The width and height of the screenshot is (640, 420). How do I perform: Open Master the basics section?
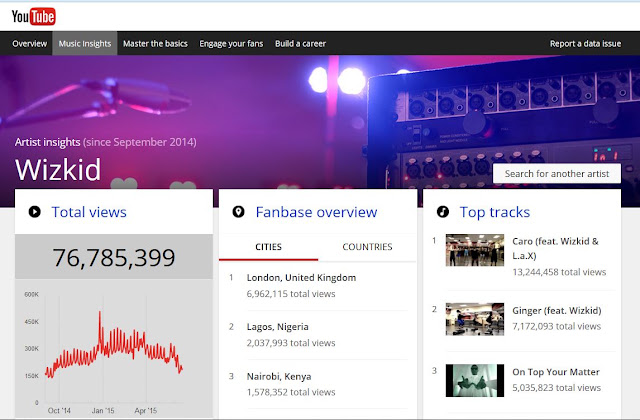(x=155, y=43)
